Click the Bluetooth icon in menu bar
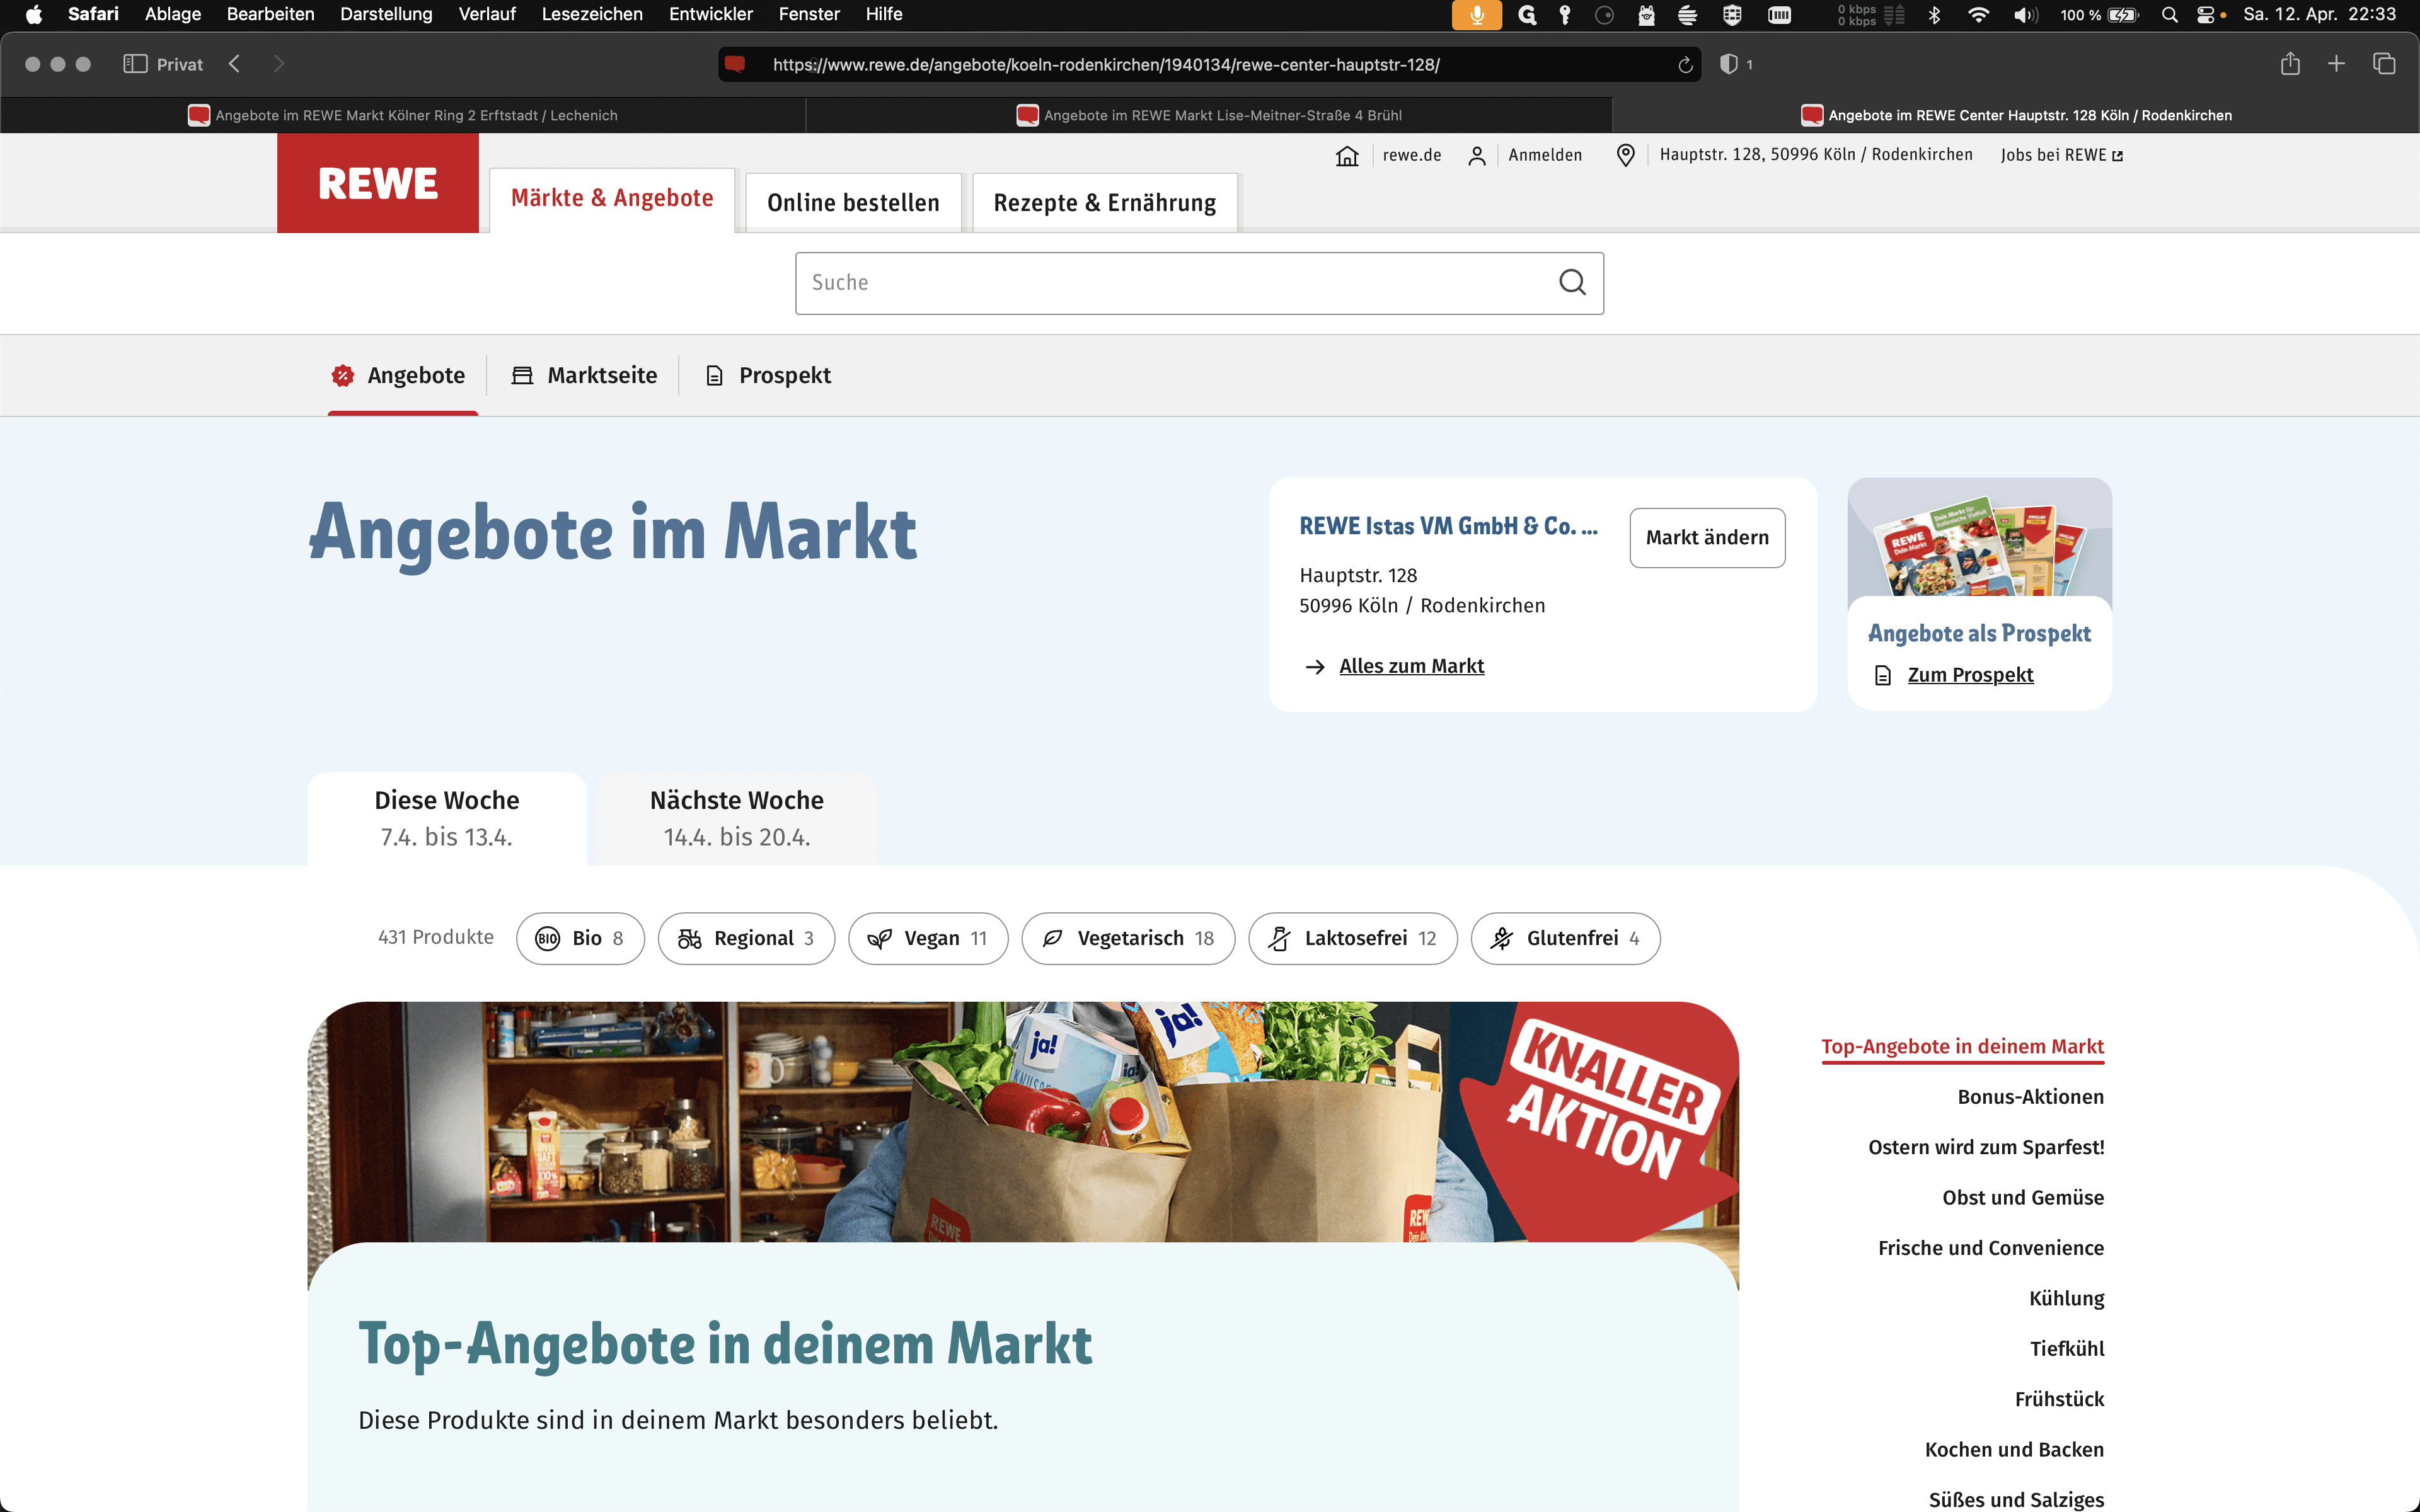Screen dimensions: 2420x1512 [x=1934, y=14]
